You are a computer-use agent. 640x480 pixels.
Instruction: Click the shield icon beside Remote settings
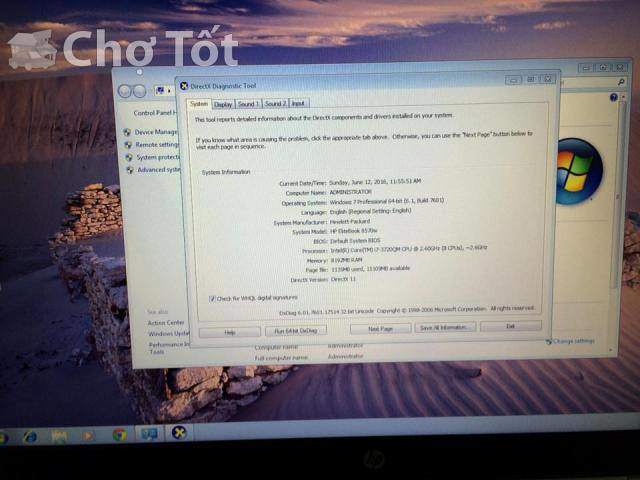tap(128, 145)
